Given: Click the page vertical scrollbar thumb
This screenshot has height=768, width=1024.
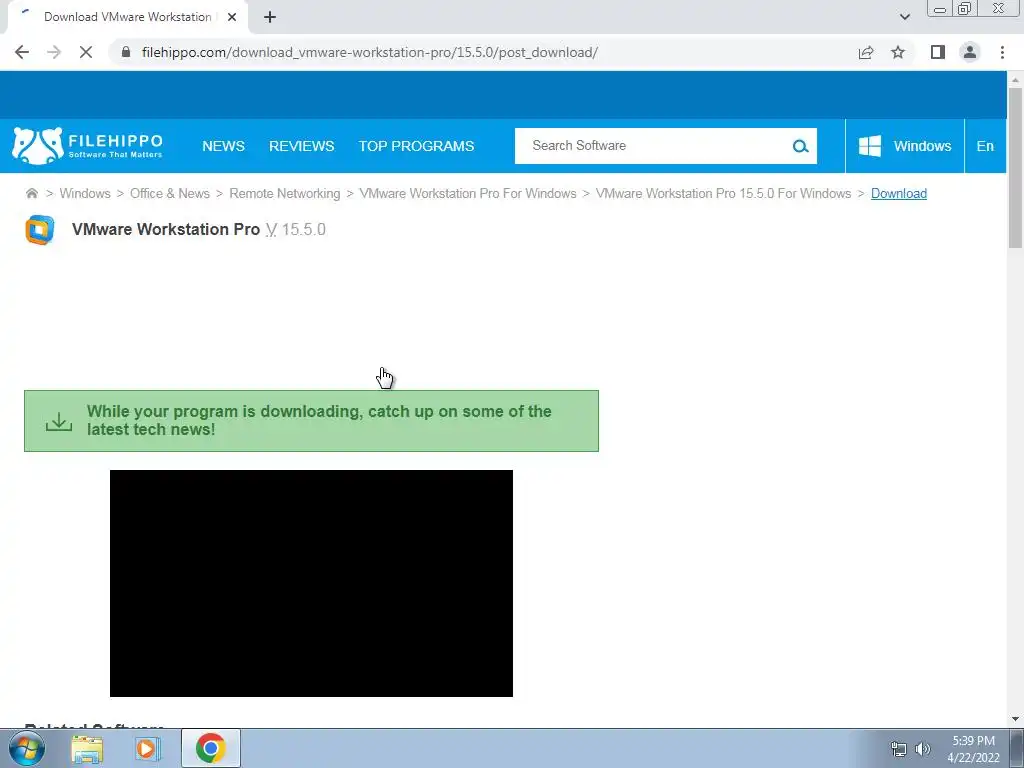Looking at the screenshot, I should [x=1015, y=167].
